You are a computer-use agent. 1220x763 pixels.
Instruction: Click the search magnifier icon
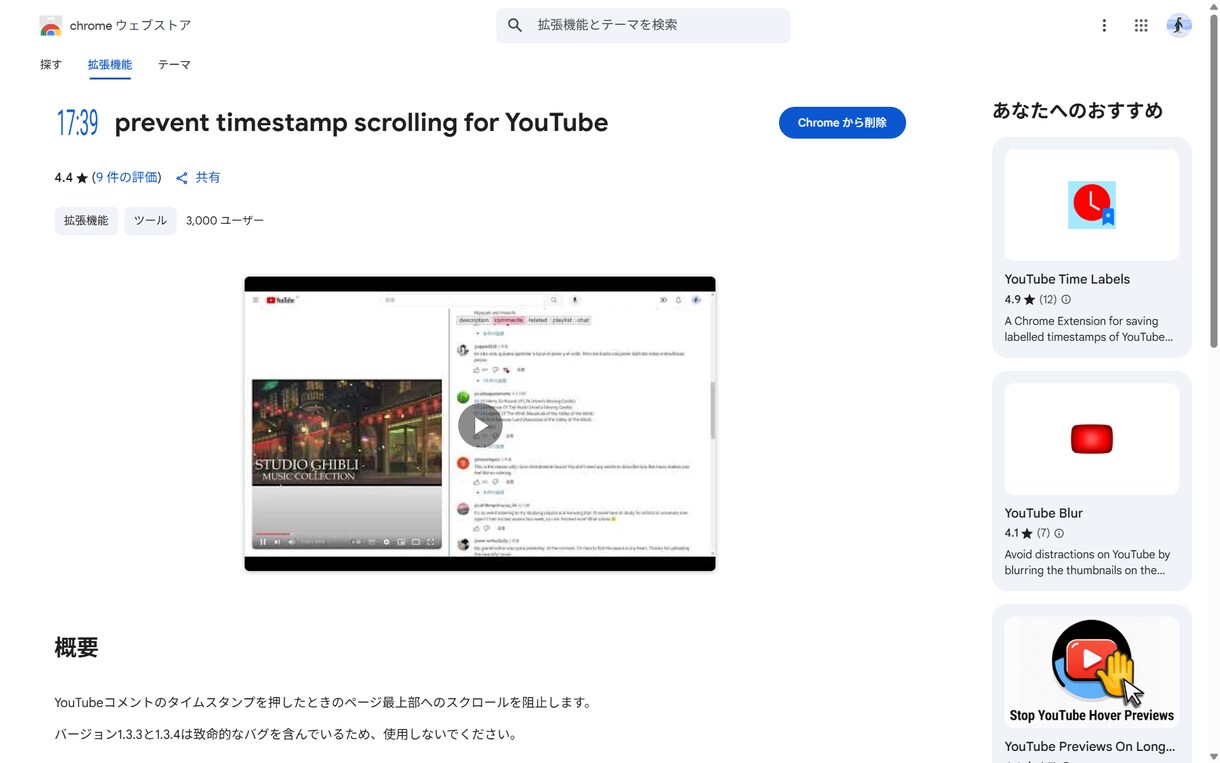(515, 25)
